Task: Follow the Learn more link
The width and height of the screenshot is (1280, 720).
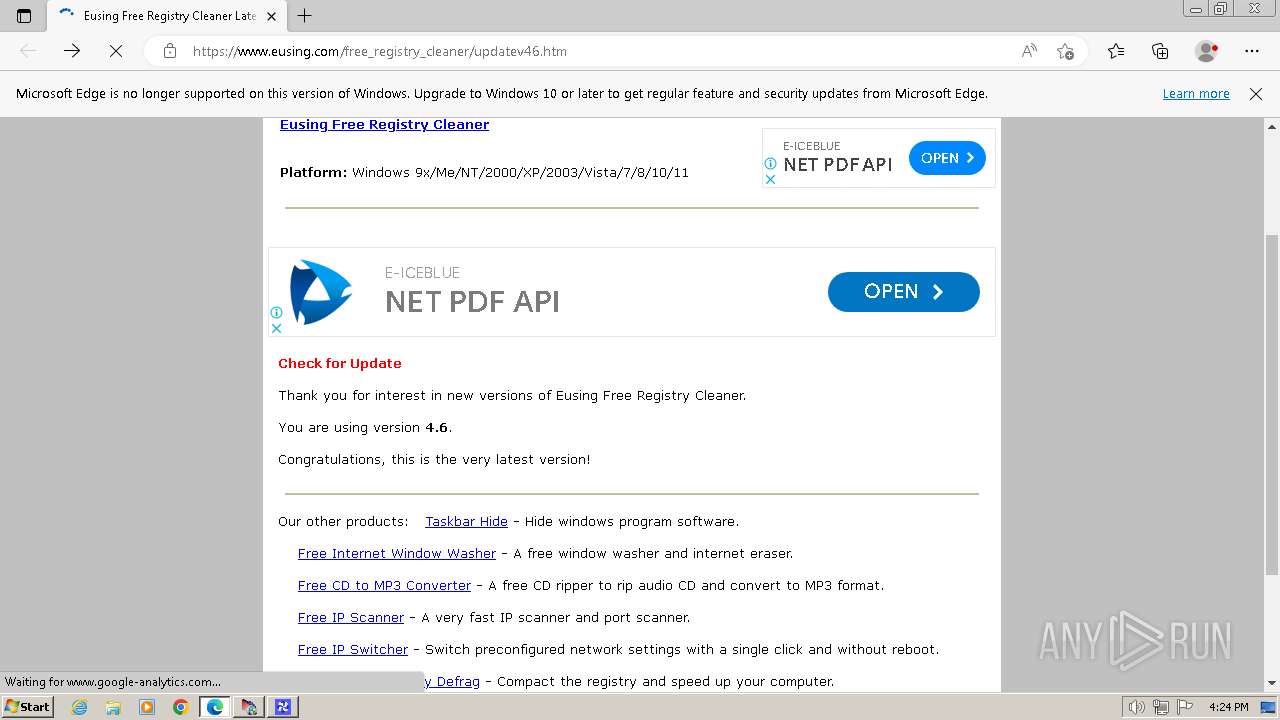Action: click(1196, 94)
